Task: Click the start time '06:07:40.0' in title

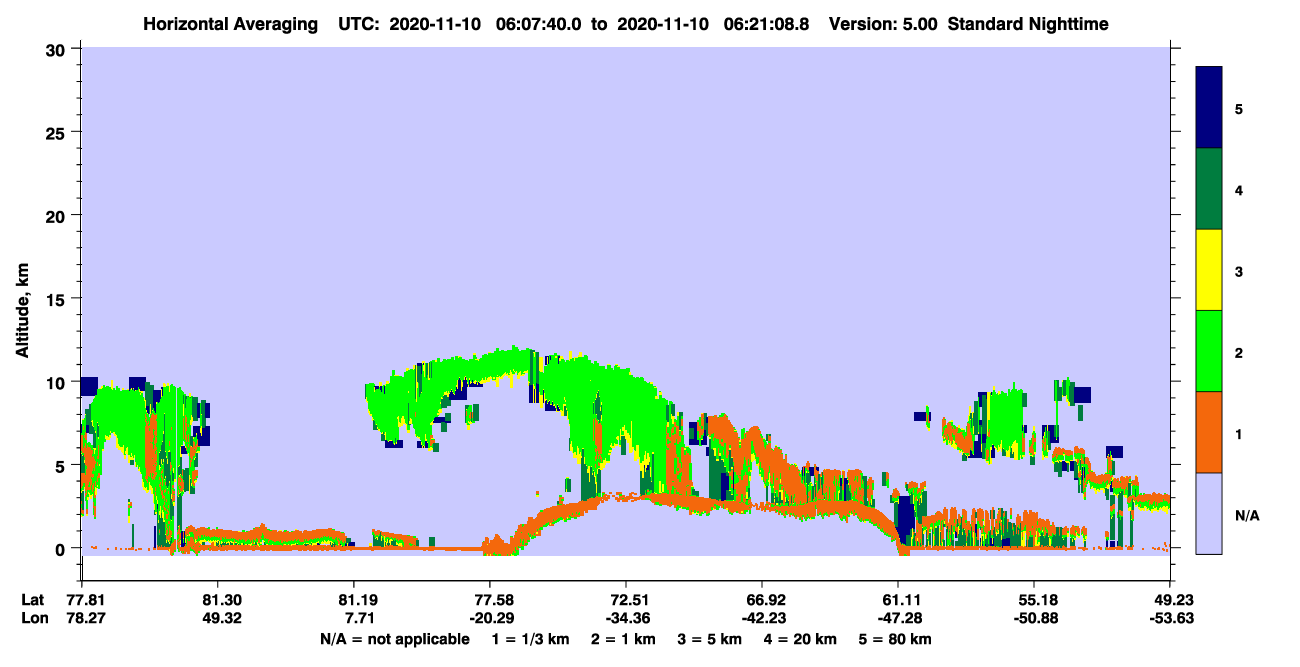Action: coord(537,24)
